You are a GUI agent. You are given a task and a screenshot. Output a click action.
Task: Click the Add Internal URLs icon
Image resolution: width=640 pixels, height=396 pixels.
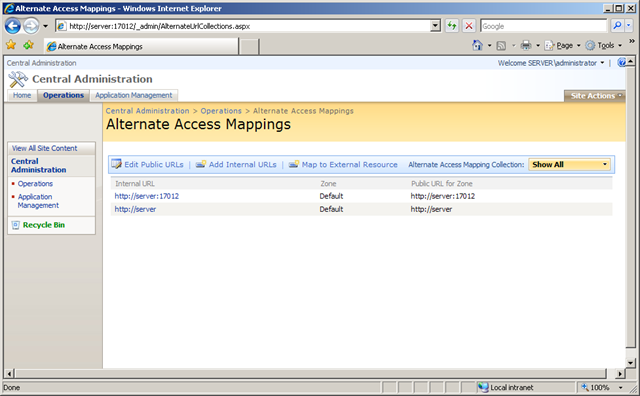201,164
